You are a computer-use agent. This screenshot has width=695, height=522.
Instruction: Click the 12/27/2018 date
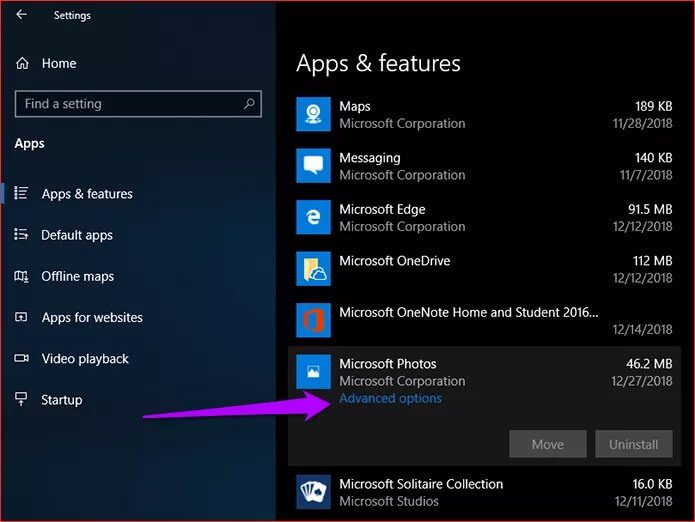[641, 381]
